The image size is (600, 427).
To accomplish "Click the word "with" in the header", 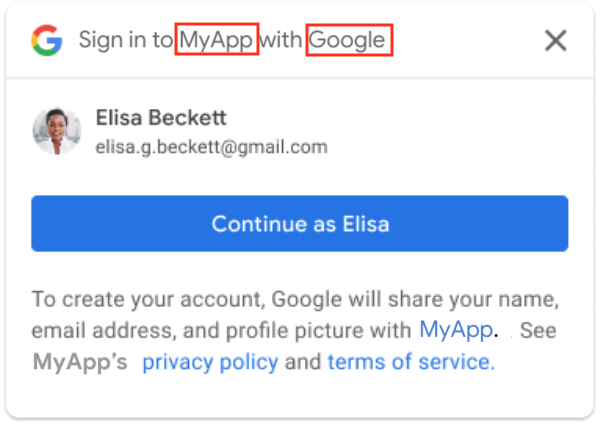I will tap(283, 41).
